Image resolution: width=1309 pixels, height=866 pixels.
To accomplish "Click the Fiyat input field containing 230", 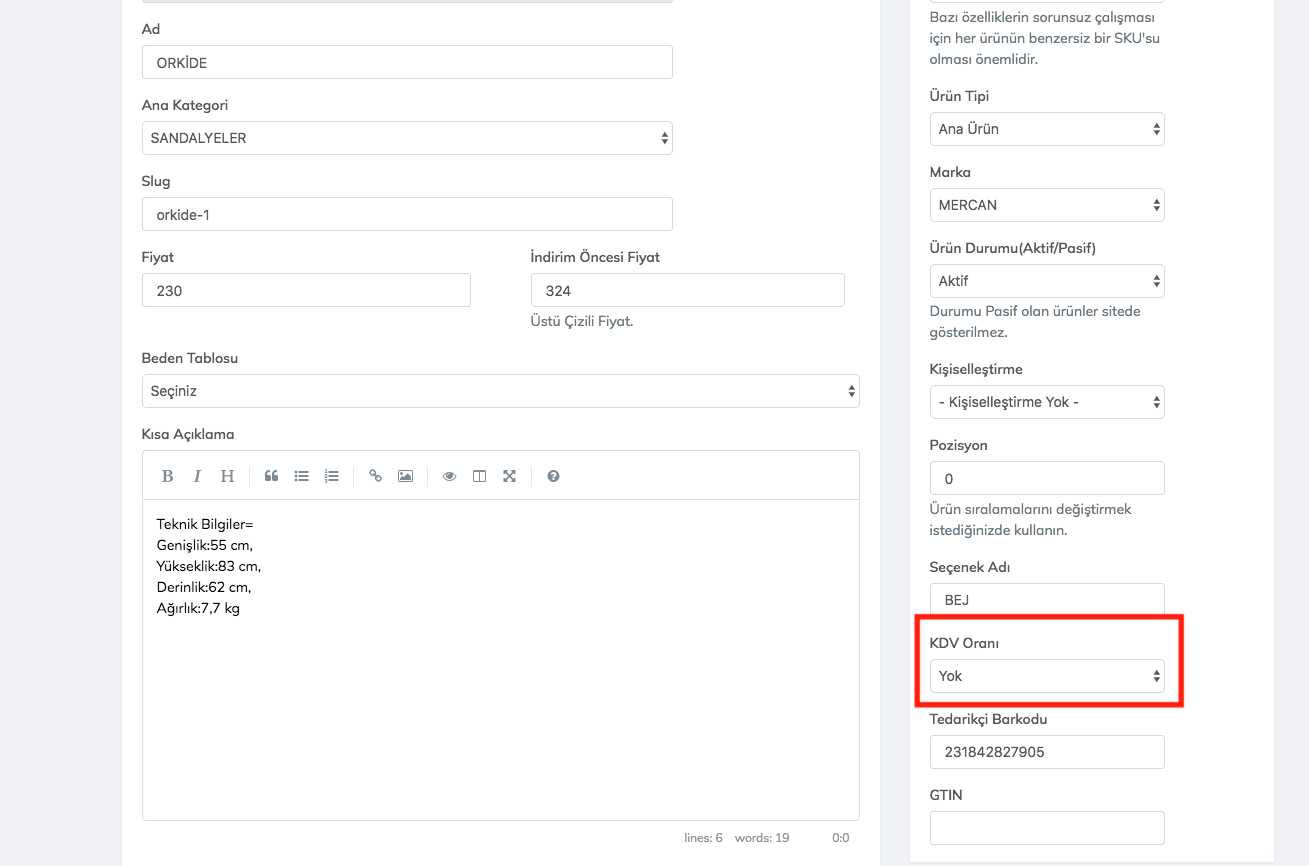I will coord(306,290).
